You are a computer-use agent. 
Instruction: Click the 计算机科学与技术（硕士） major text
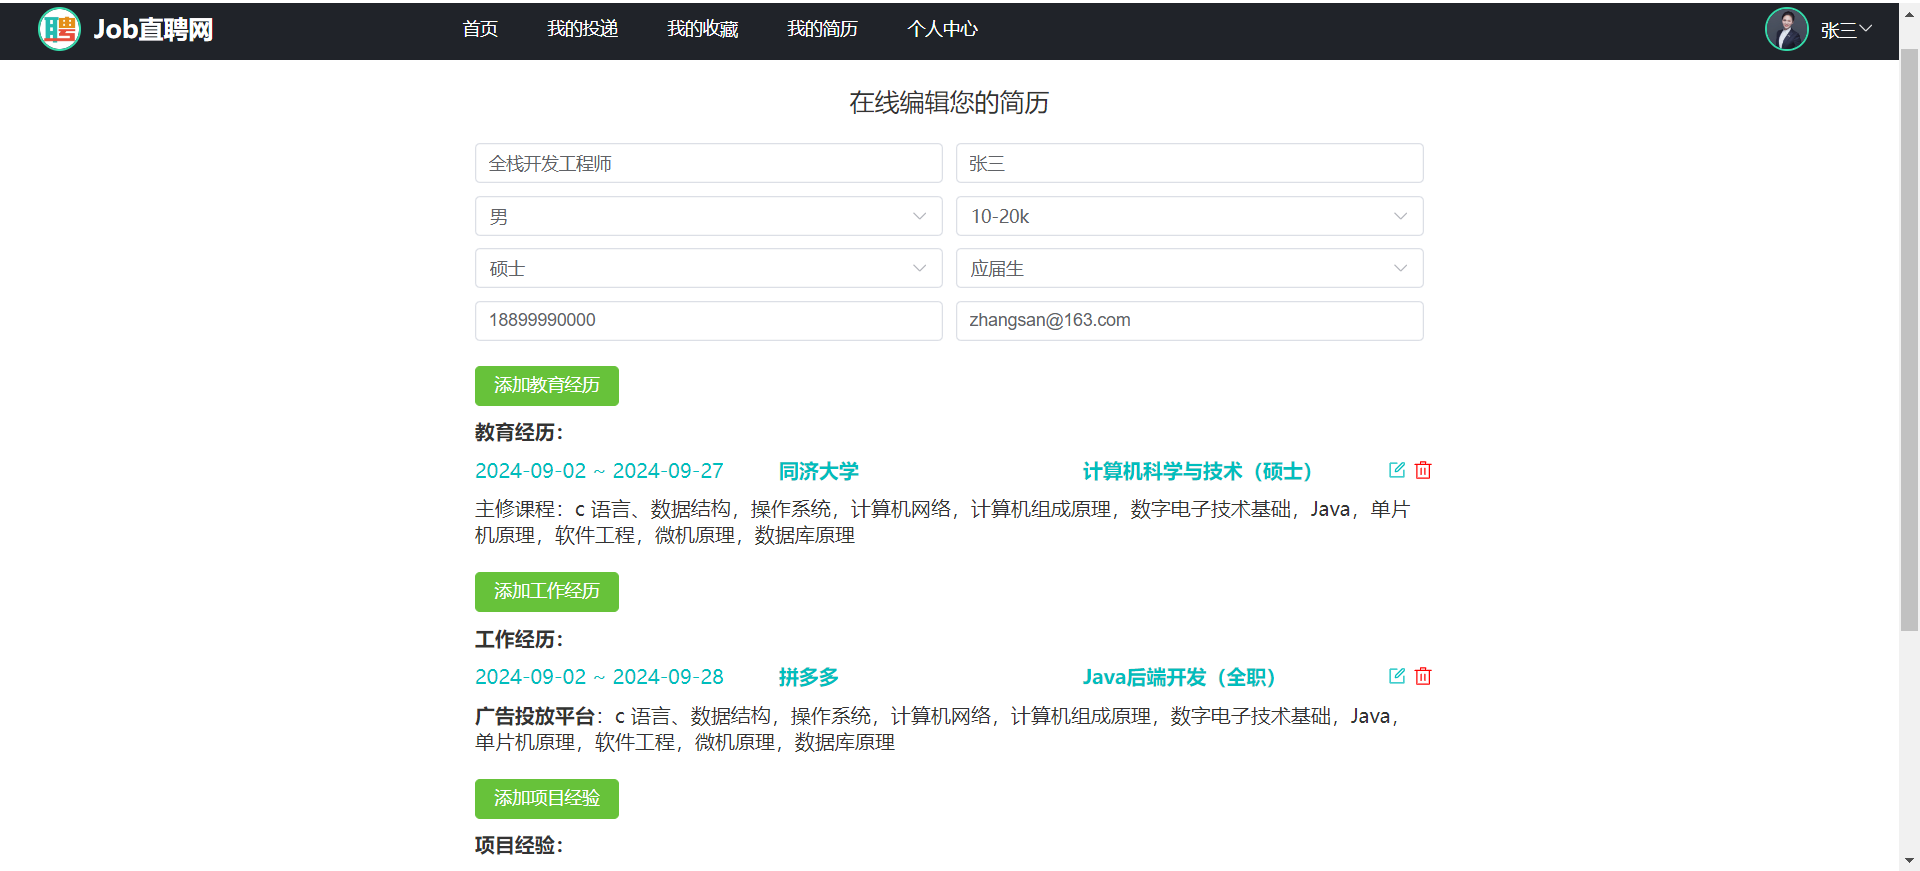coord(1197,471)
